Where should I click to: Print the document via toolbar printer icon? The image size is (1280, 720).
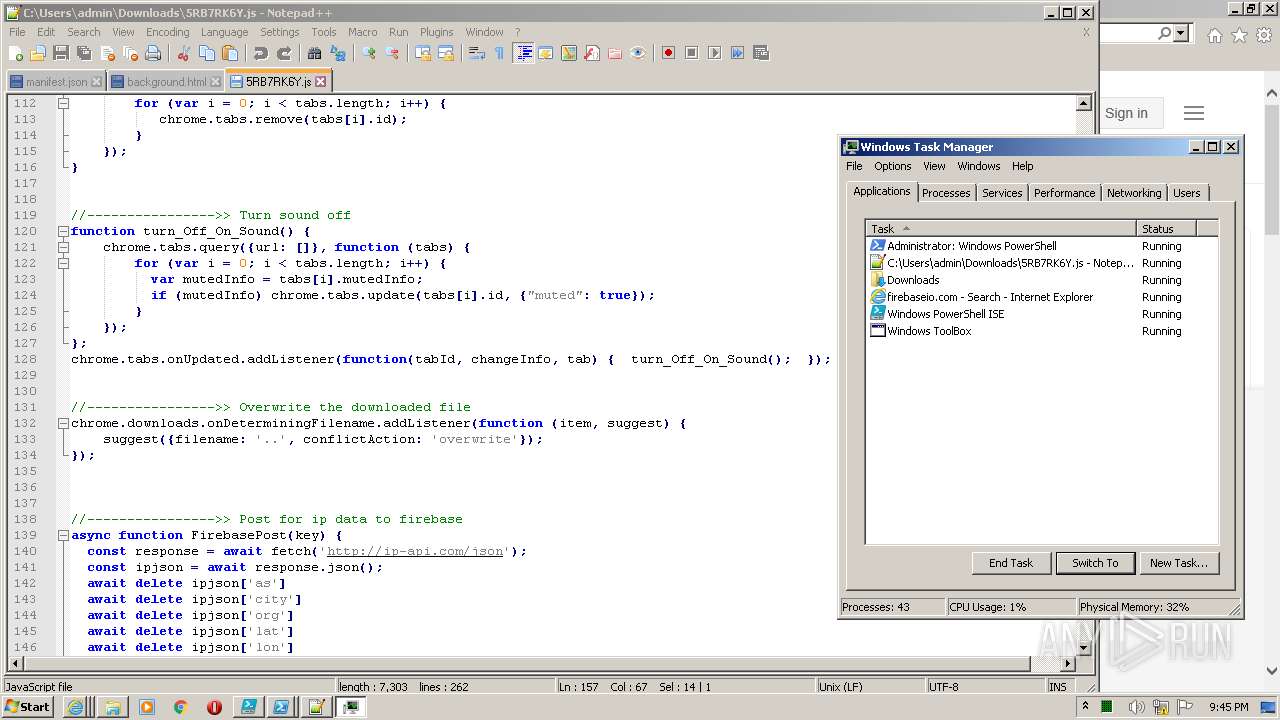[153, 53]
